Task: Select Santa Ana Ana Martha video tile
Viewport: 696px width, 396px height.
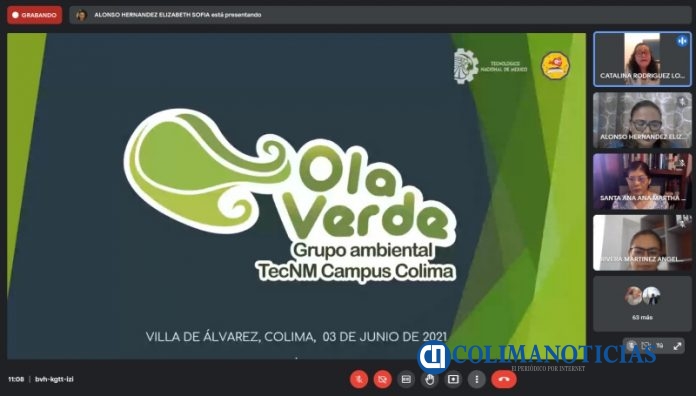Action: tap(642, 181)
